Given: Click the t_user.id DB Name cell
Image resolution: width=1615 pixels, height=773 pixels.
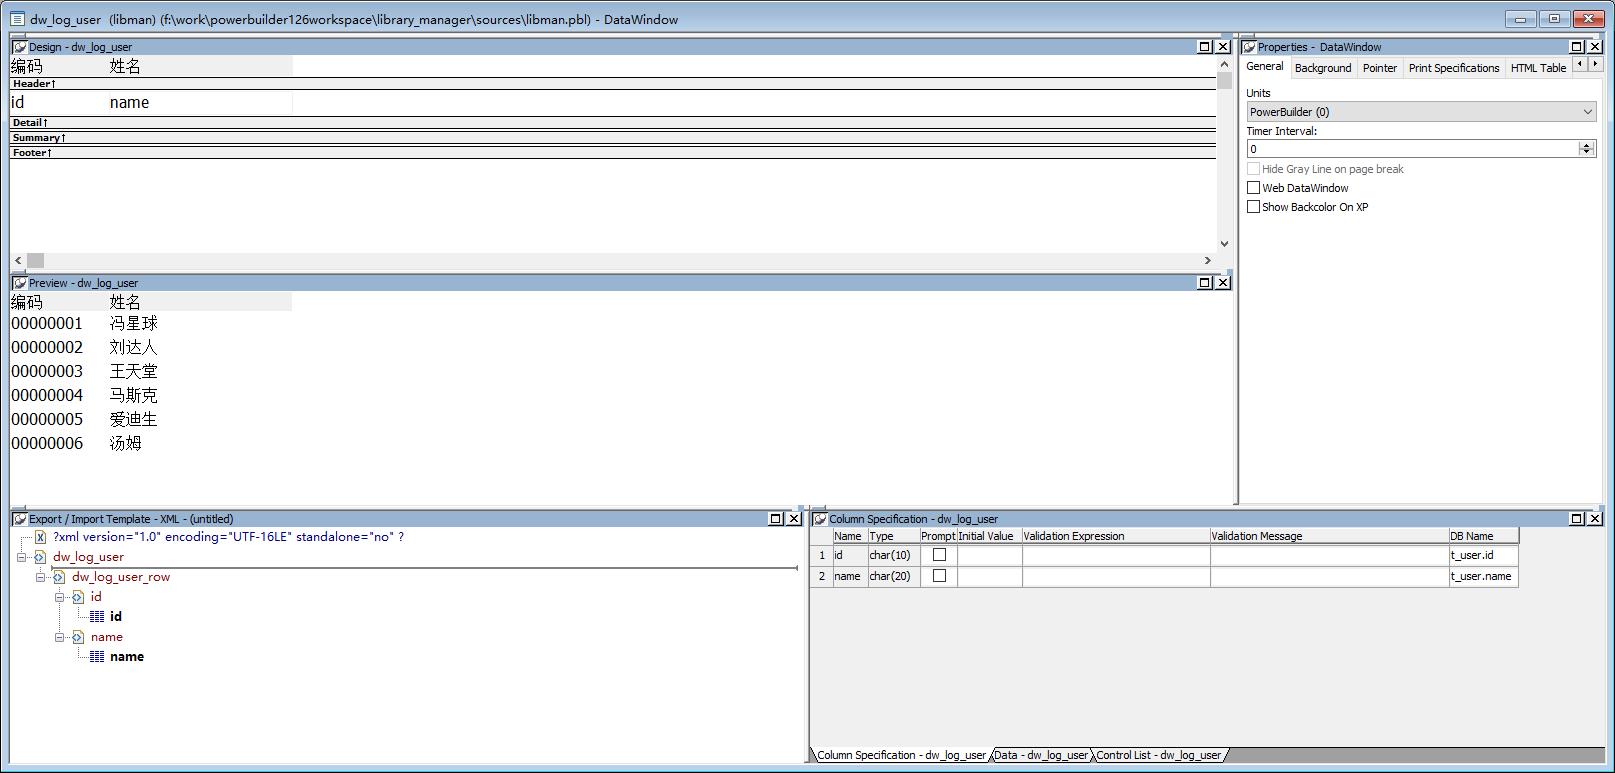Looking at the screenshot, I should point(1484,555).
